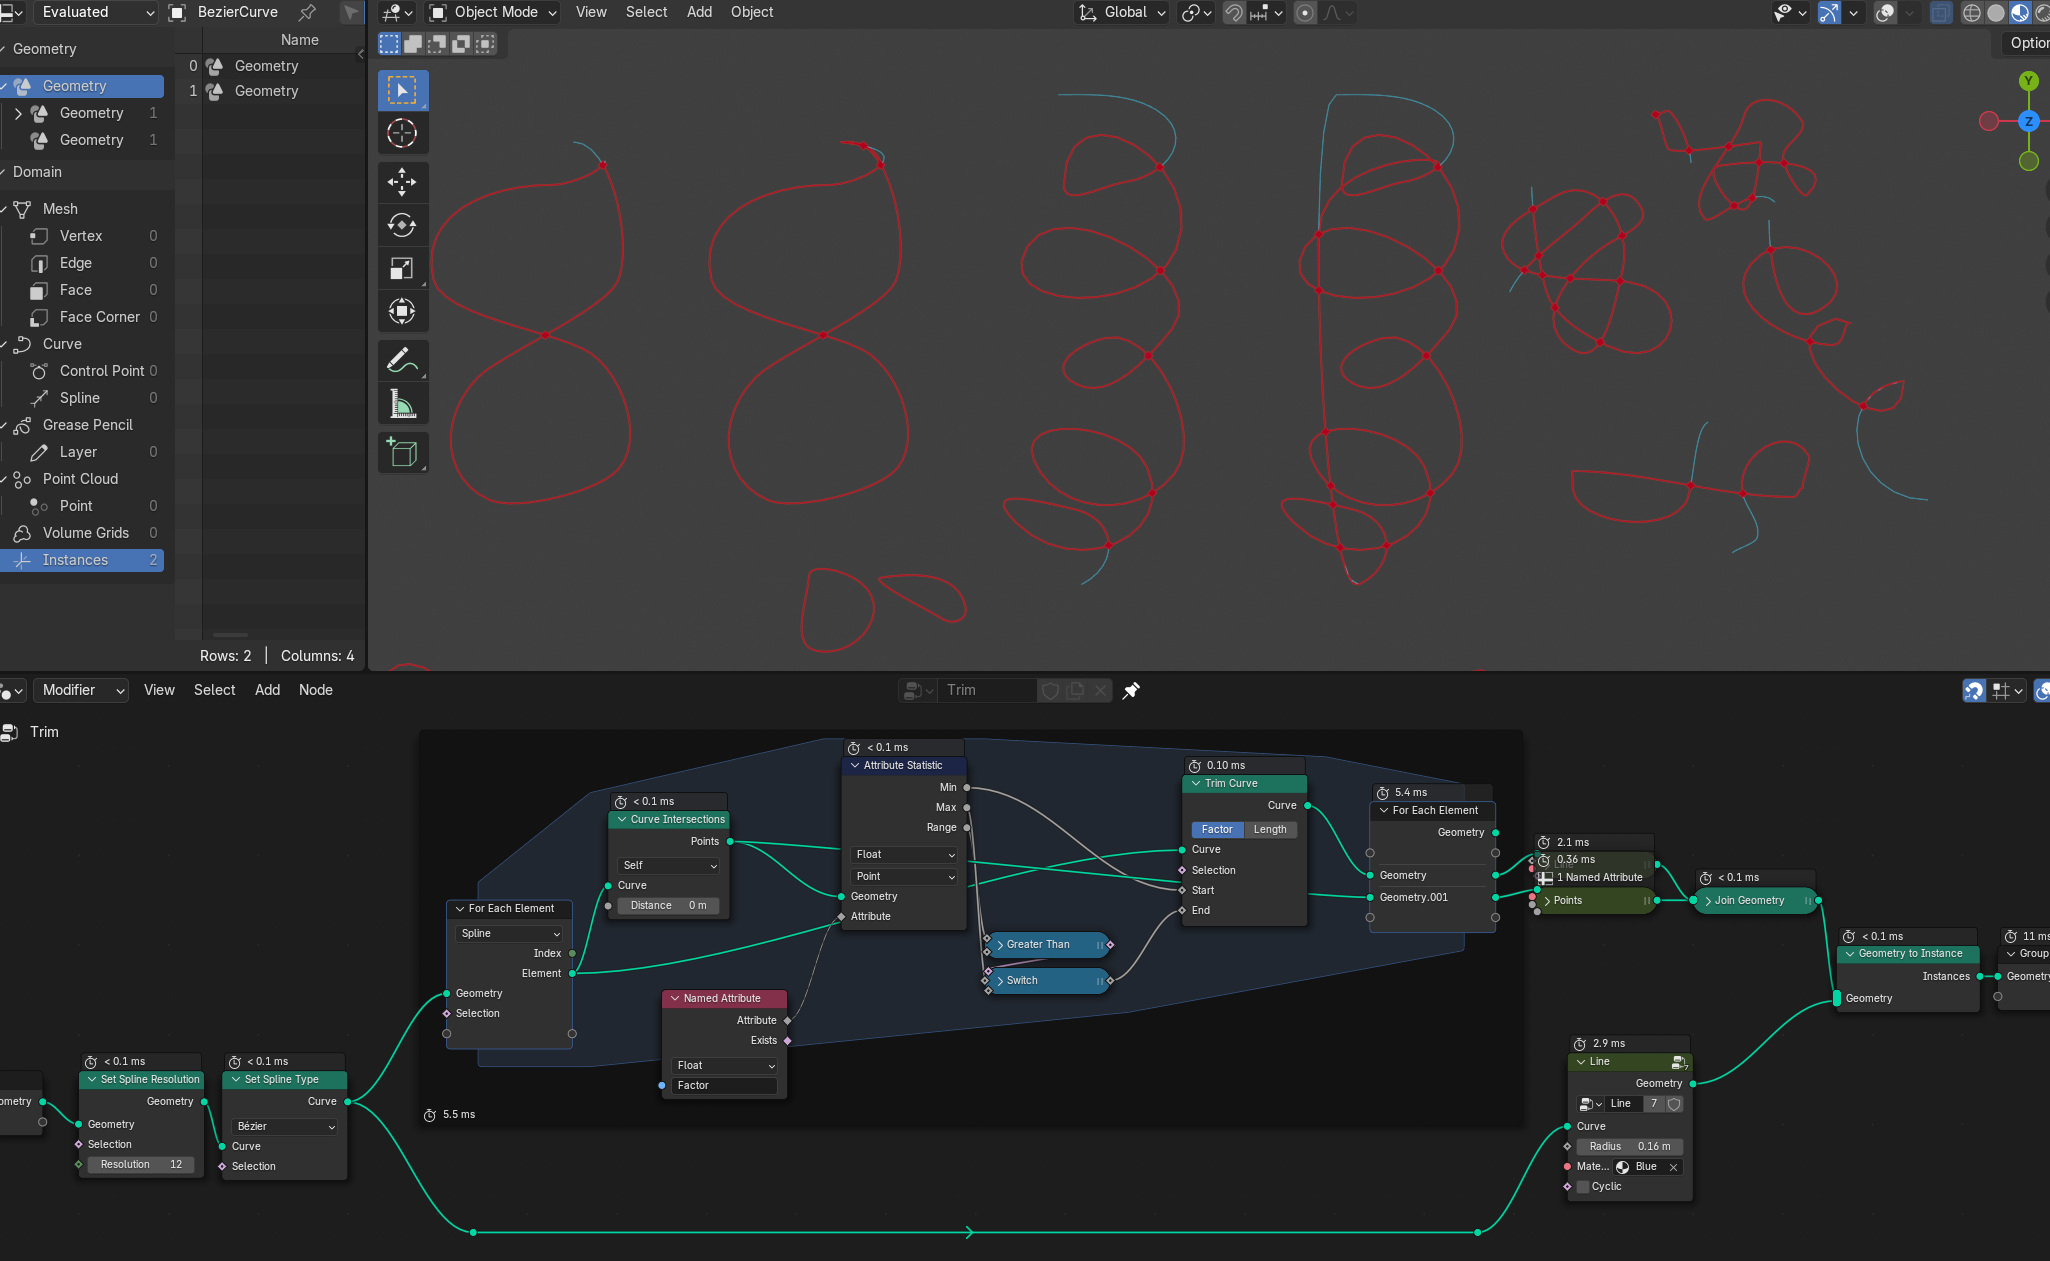Image resolution: width=2050 pixels, height=1261 pixels.
Task: Click the red X axis gizmo
Action: (1989, 121)
